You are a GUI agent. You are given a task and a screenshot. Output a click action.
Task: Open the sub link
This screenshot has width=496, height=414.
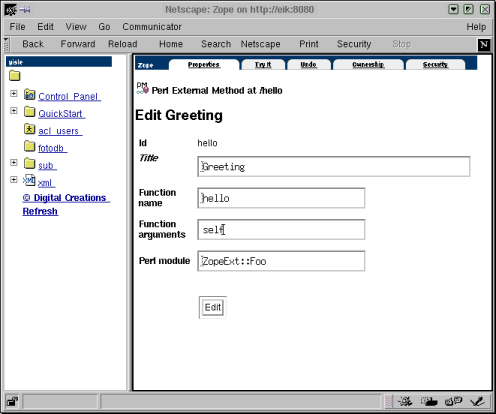(47, 165)
